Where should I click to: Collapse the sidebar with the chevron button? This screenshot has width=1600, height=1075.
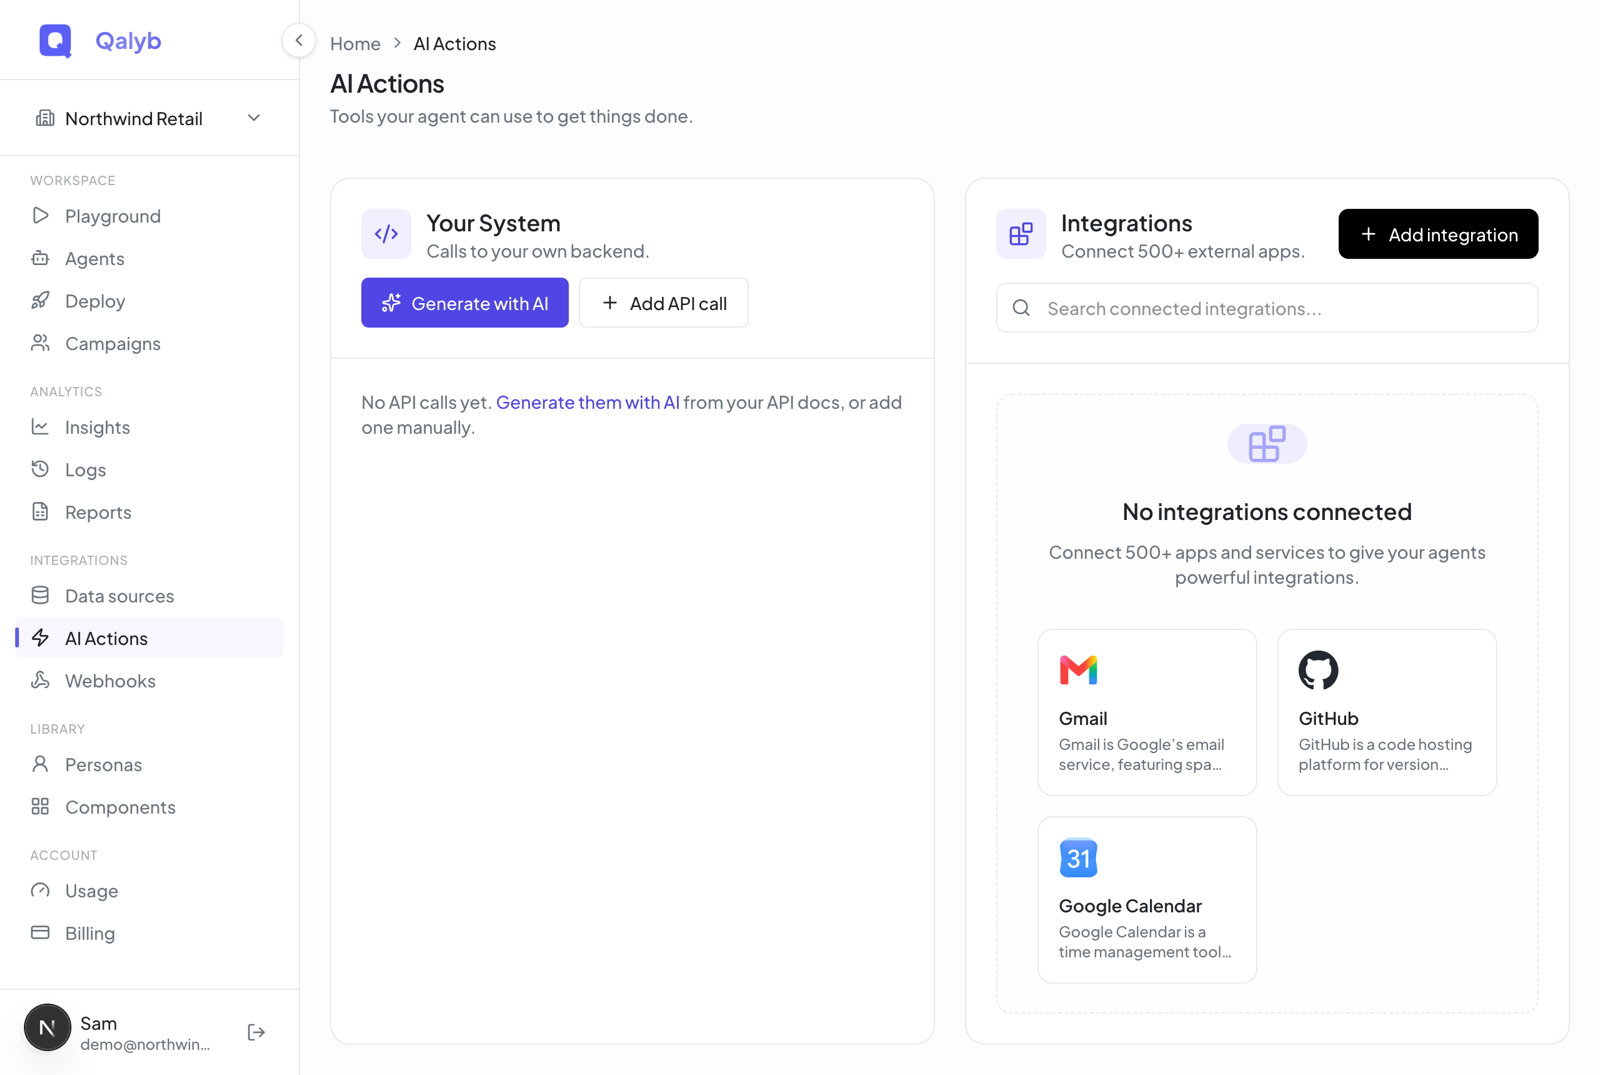click(x=298, y=40)
